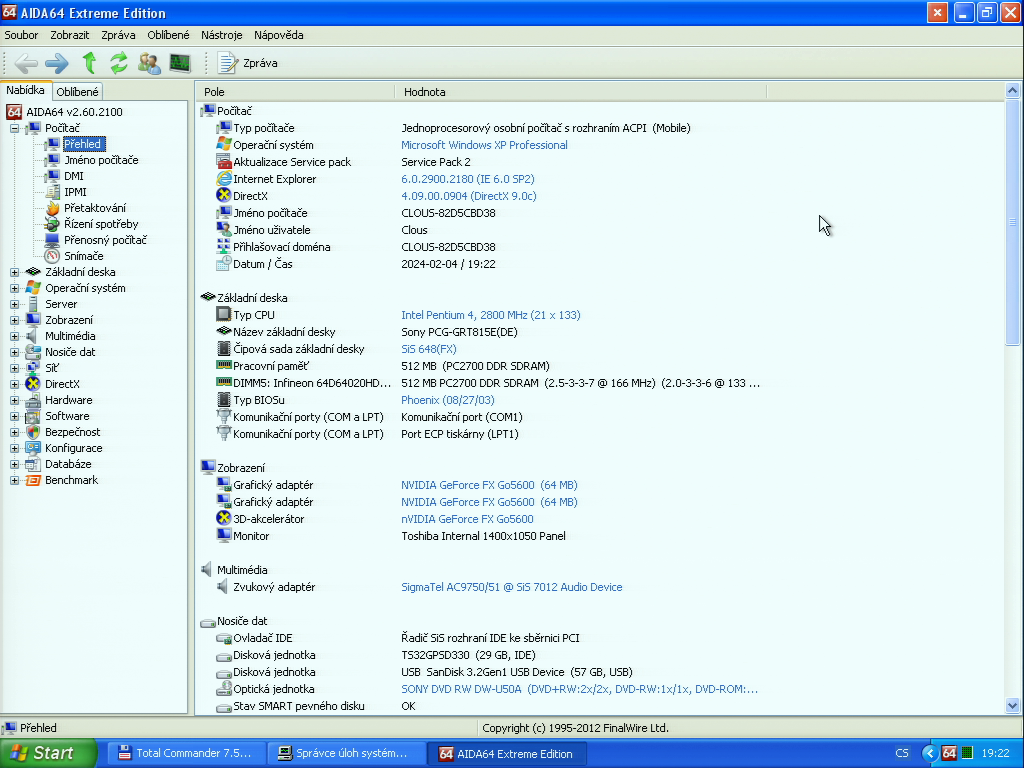Expand the Nosiče dat node
The width and height of the screenshot is (1024, 768).
click(14, 352)
